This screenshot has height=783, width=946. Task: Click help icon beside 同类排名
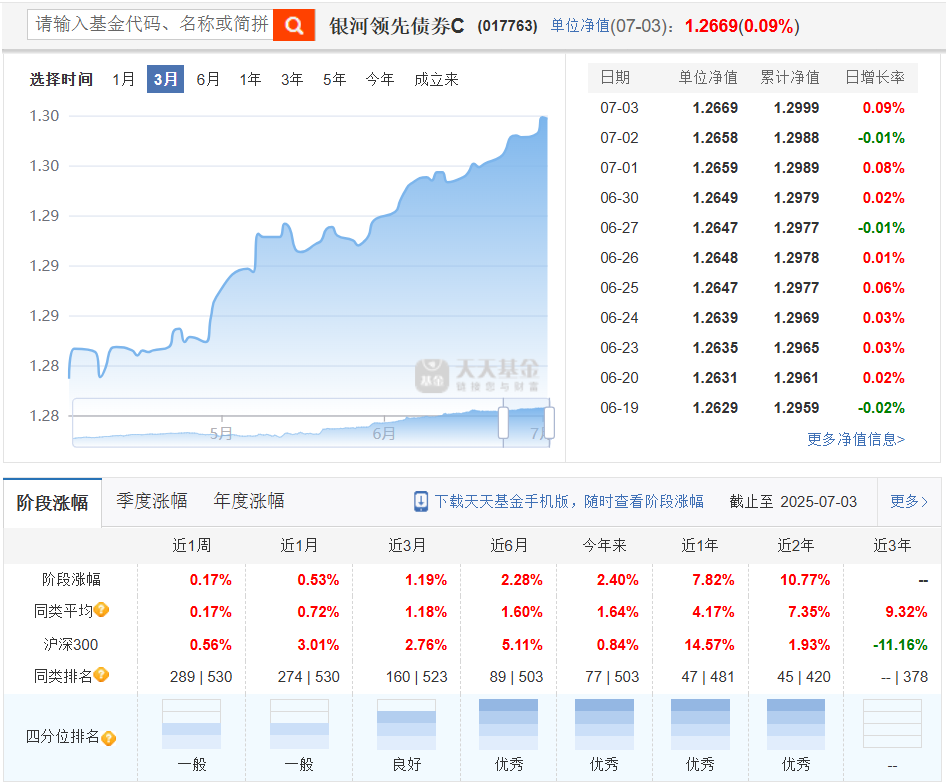coord(101,674)
